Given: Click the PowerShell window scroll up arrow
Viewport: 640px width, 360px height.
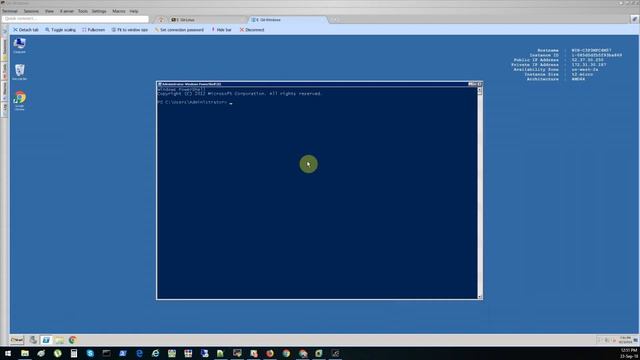Looking at the screenshot, I should click(x=480, y=90).
